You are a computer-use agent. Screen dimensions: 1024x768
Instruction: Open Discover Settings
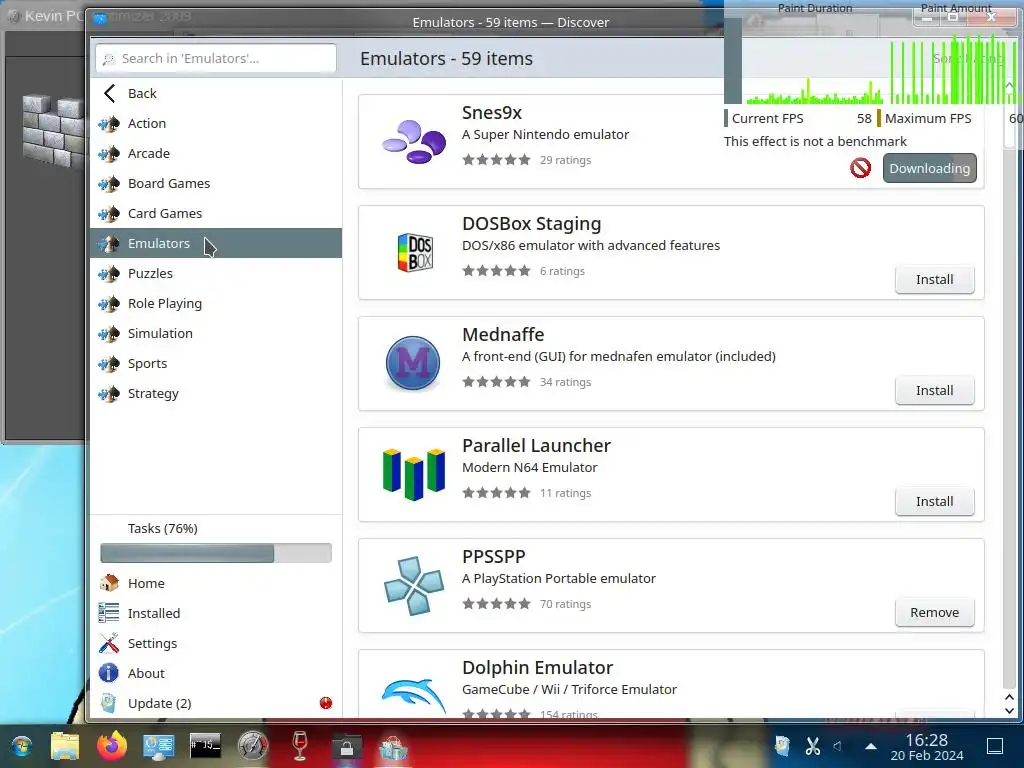click(x=216, y=643)
